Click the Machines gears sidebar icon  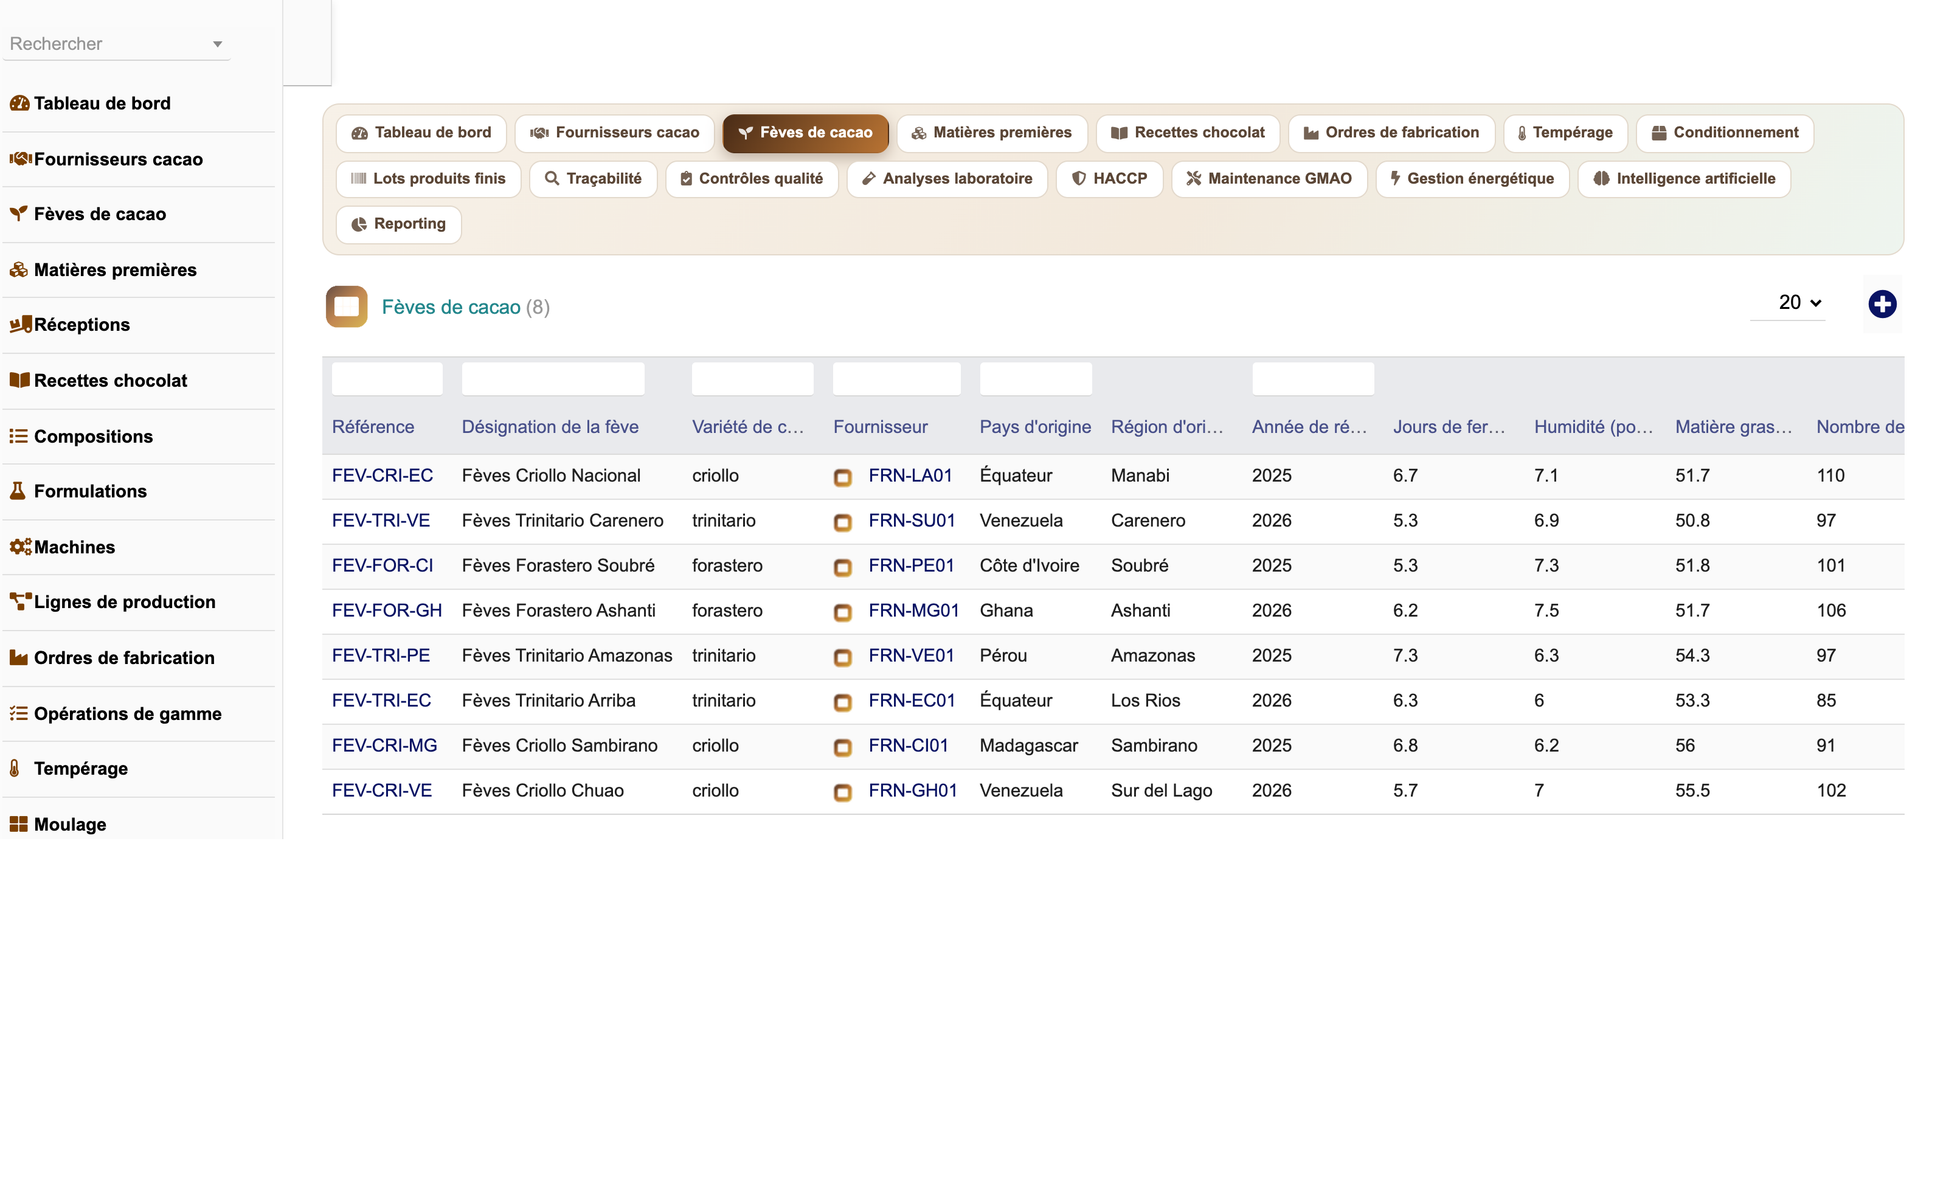coord(20,547)
